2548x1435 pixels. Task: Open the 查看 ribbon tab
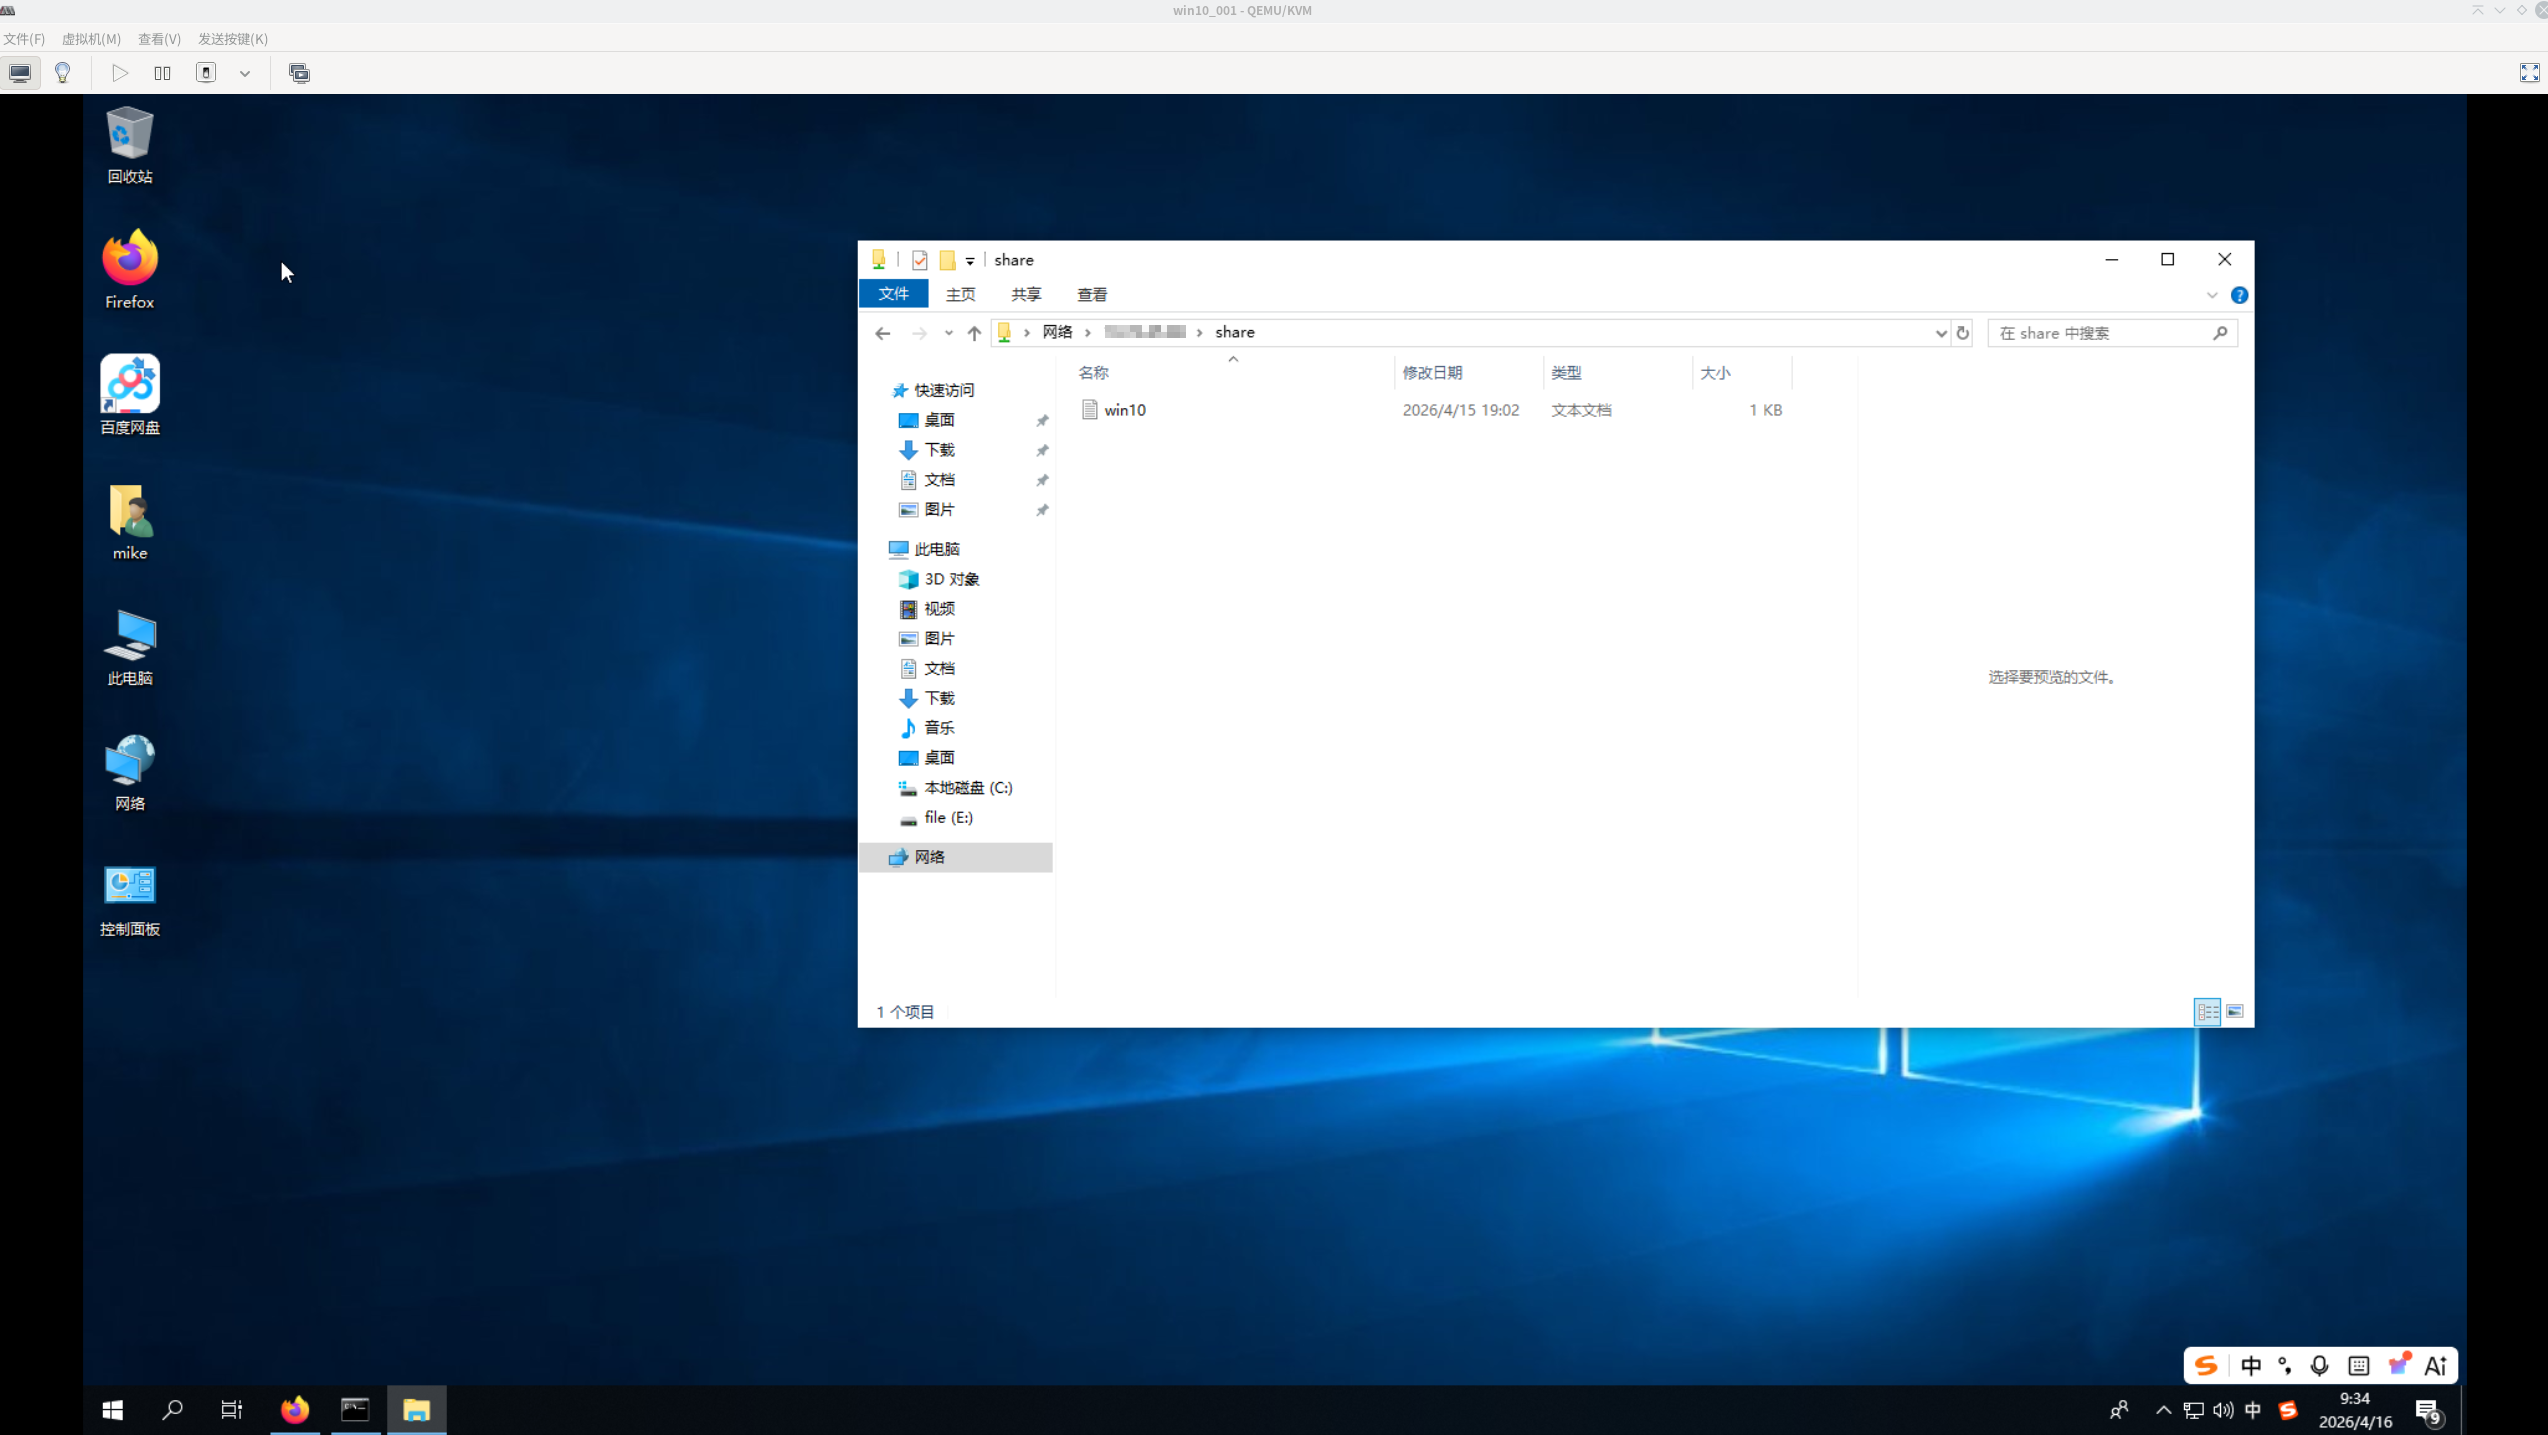pyautogui.click(x=1091, y=294)
